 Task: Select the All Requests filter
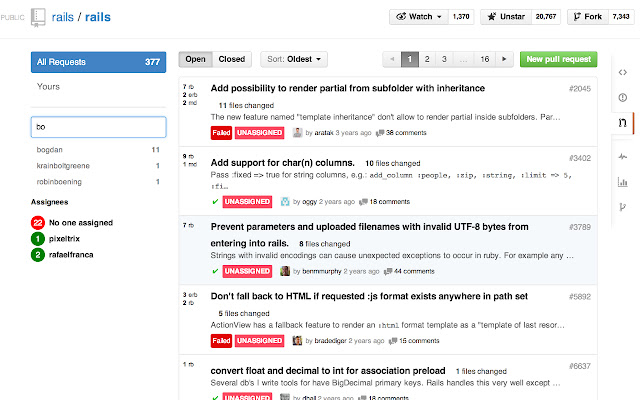[98, 62]
